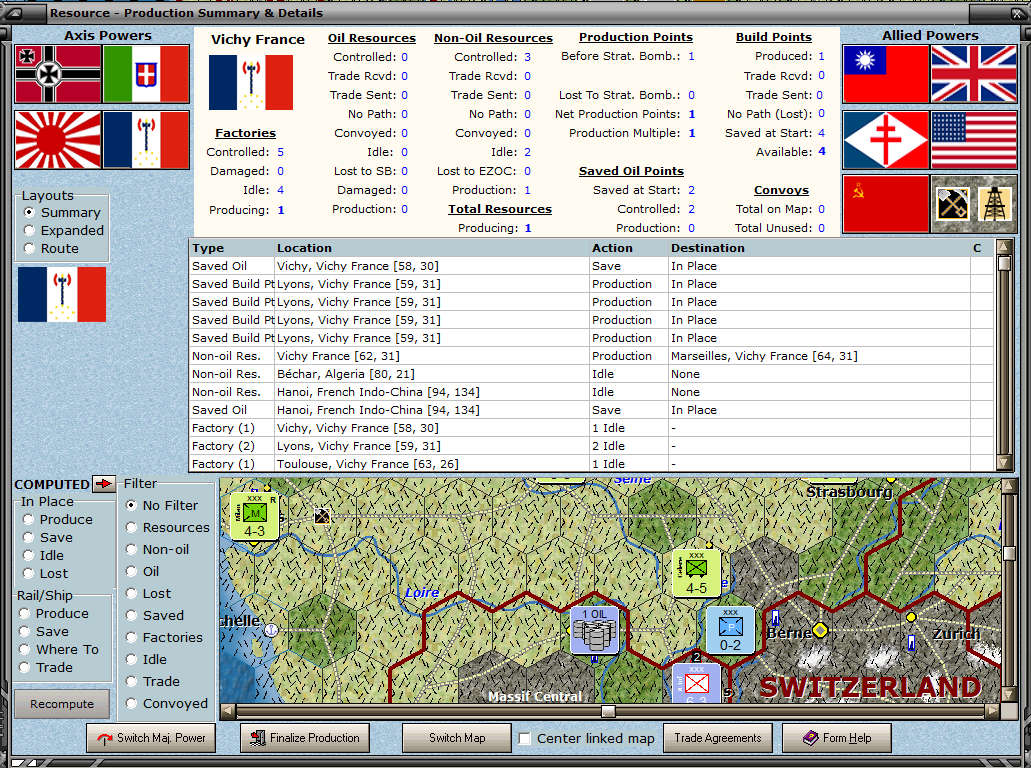Select the 1 OIL resource stack on the map
Viewport: 1031px width, 768px height.
[x=594, y=630]
